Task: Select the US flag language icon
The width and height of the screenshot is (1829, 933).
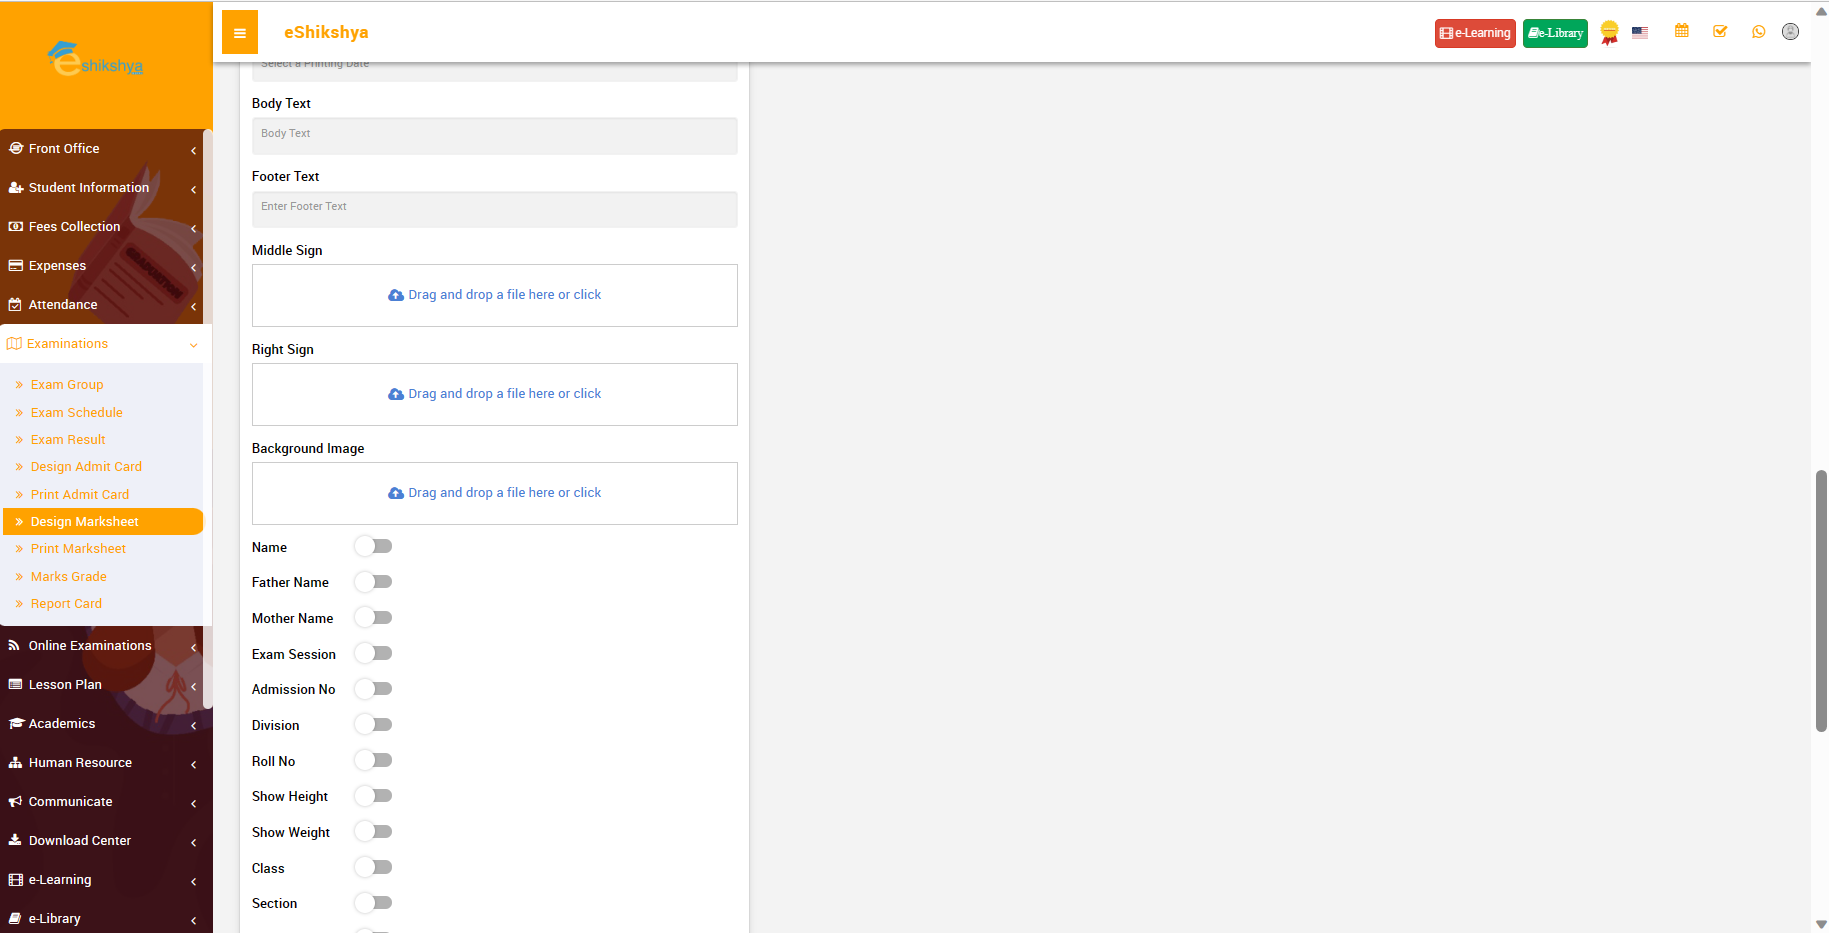Action: click(x=1640, y=33)
